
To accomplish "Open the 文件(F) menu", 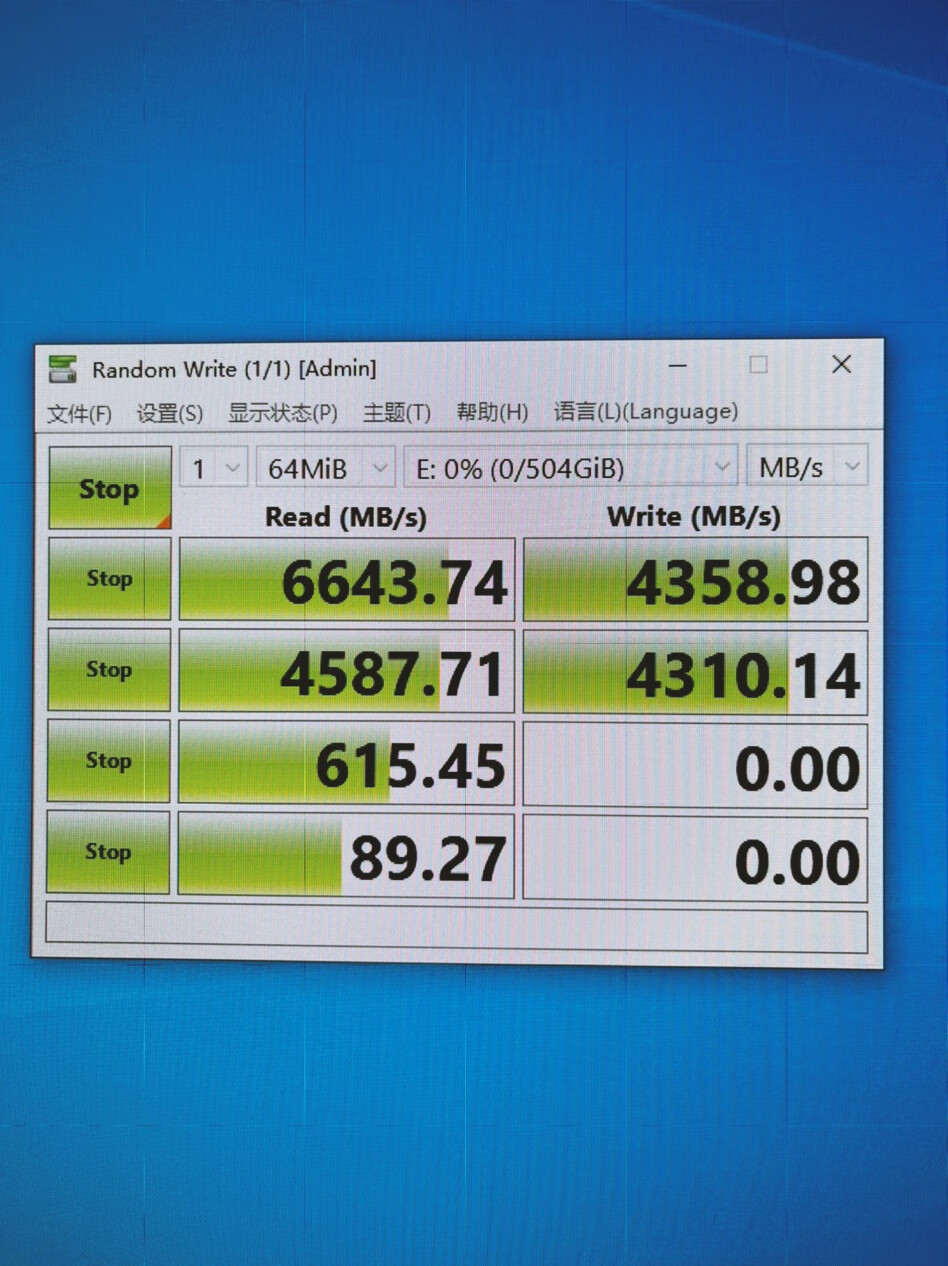I will (x=79, y=413).
